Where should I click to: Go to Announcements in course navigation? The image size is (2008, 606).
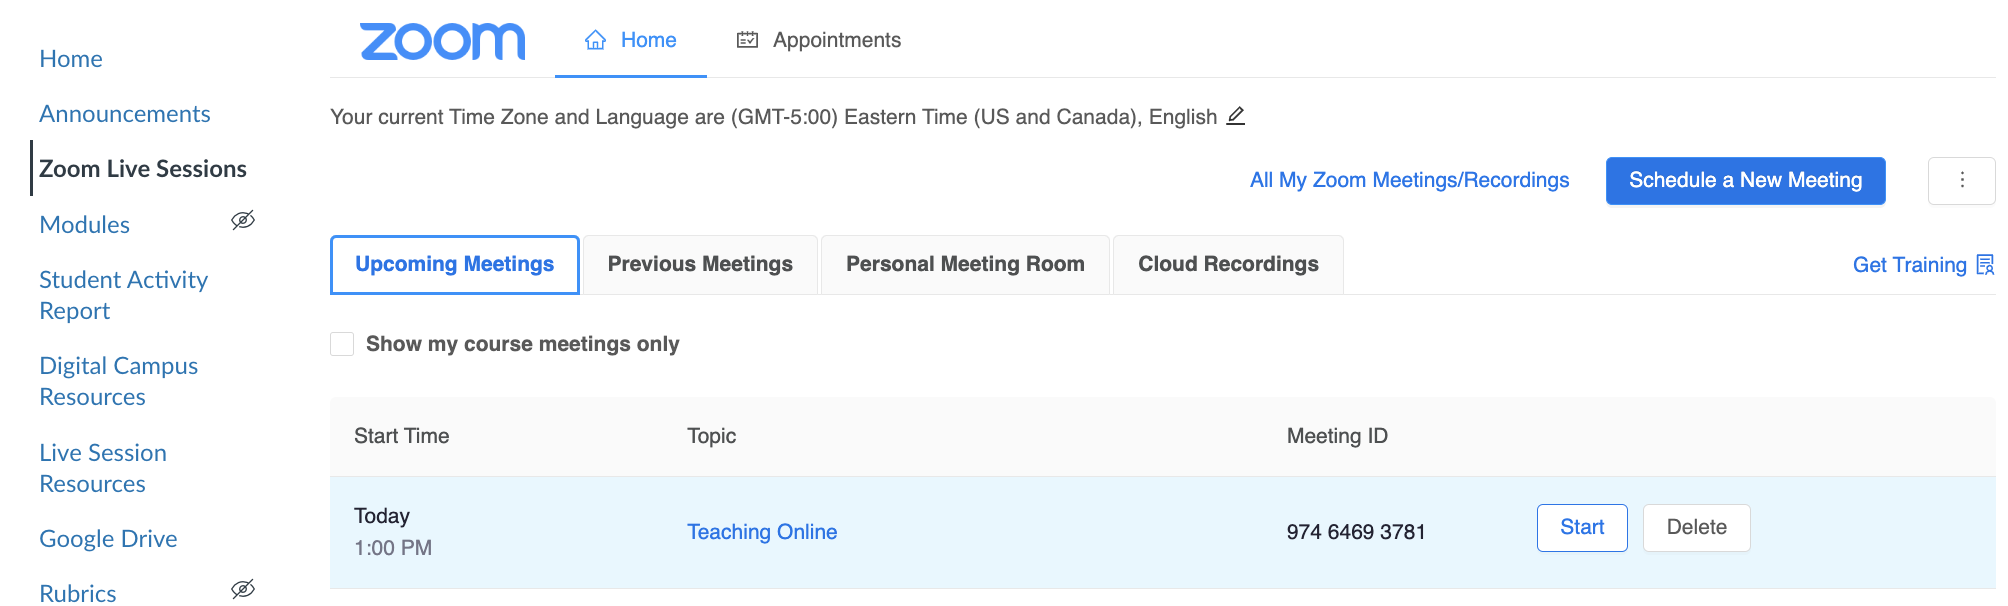[125, 114]
